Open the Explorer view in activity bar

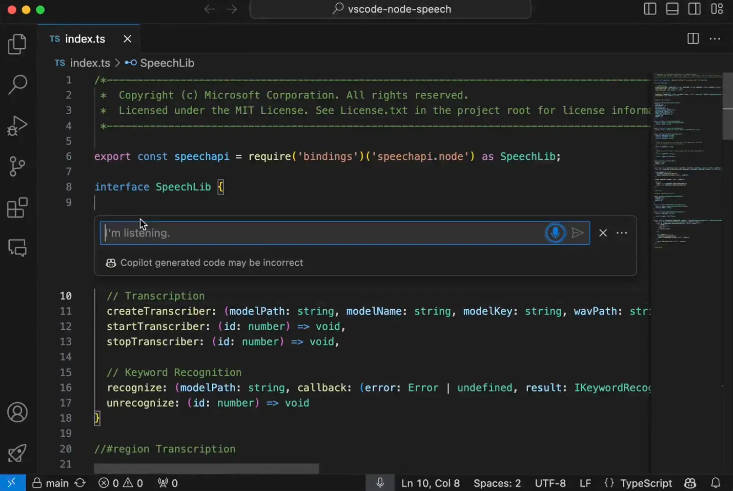pos(17,44)
